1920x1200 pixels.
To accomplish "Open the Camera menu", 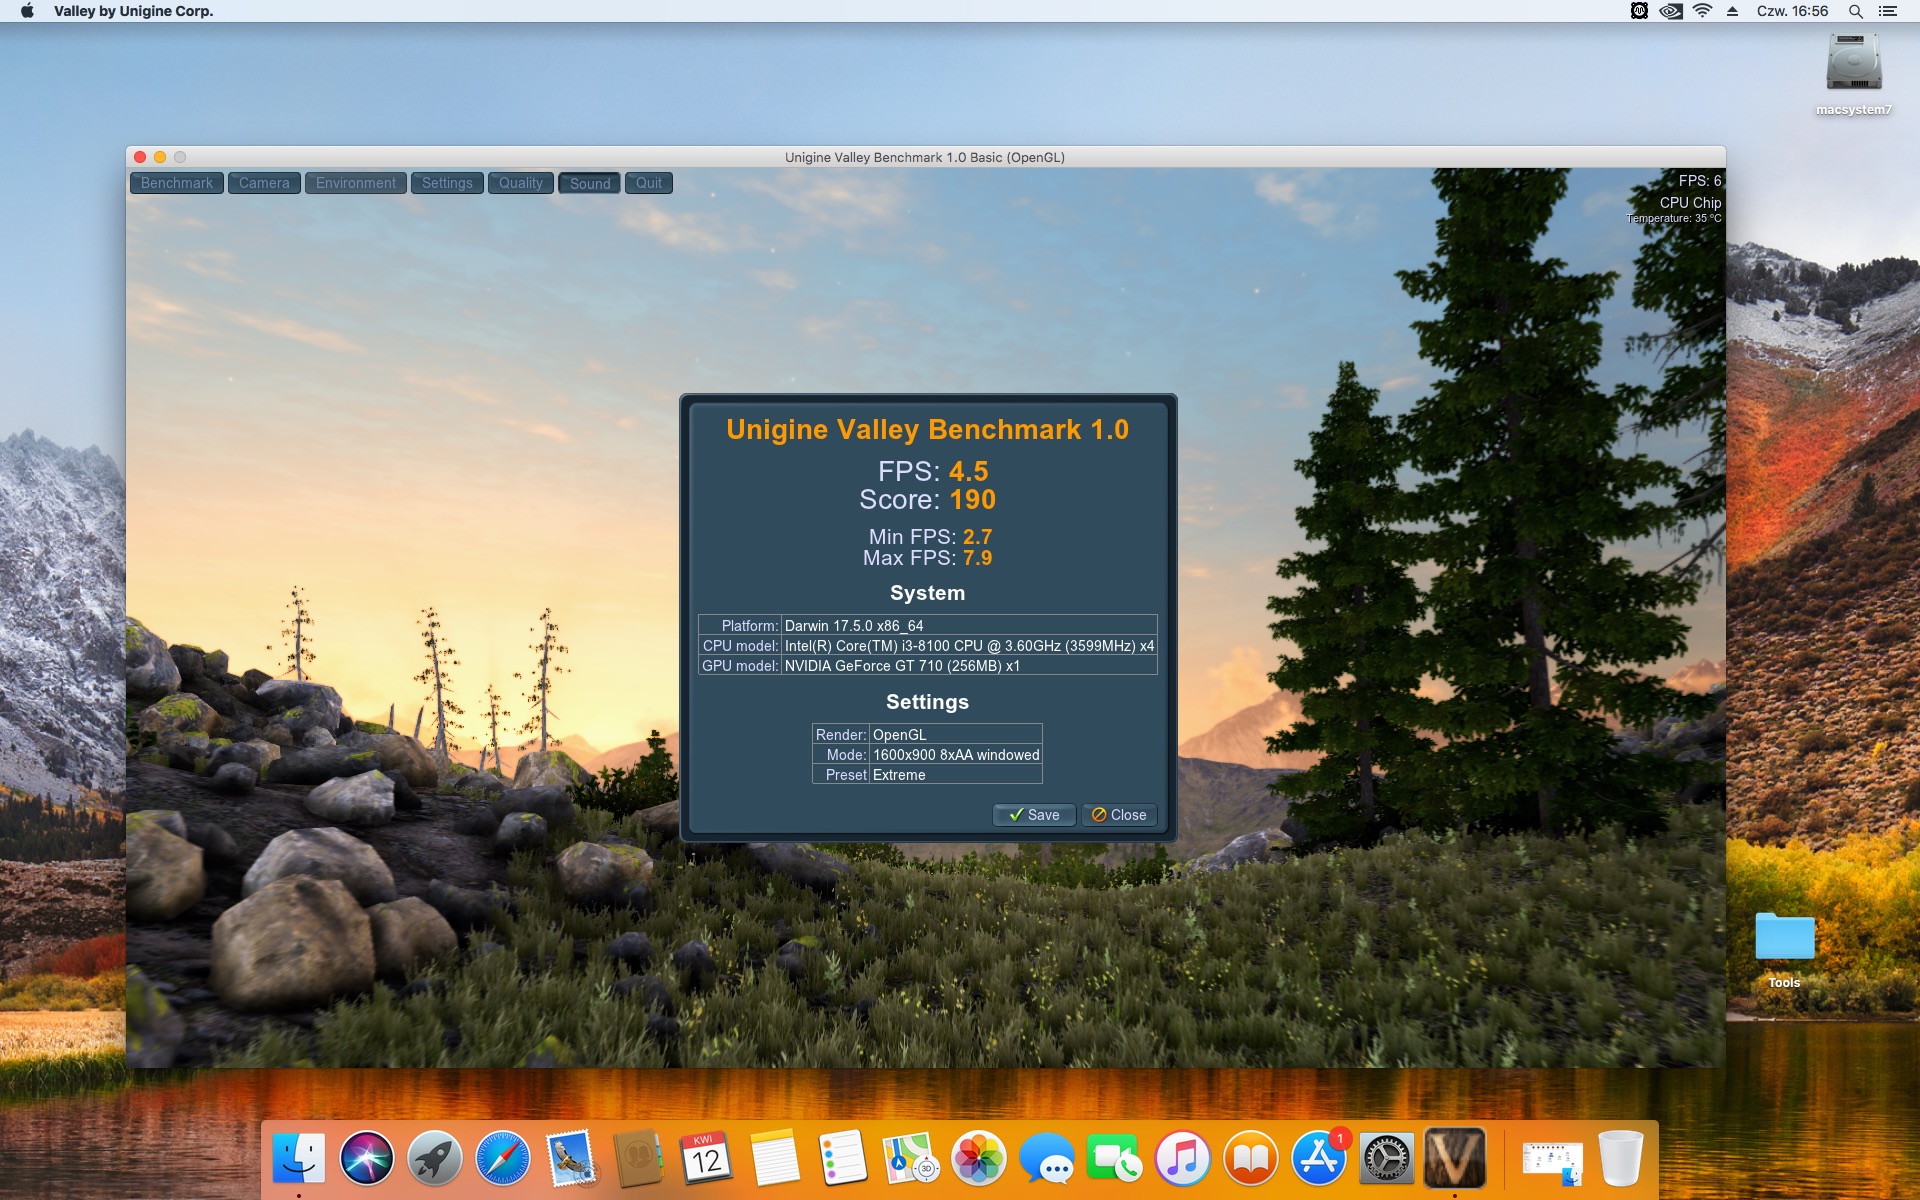I will pos(264,183).
